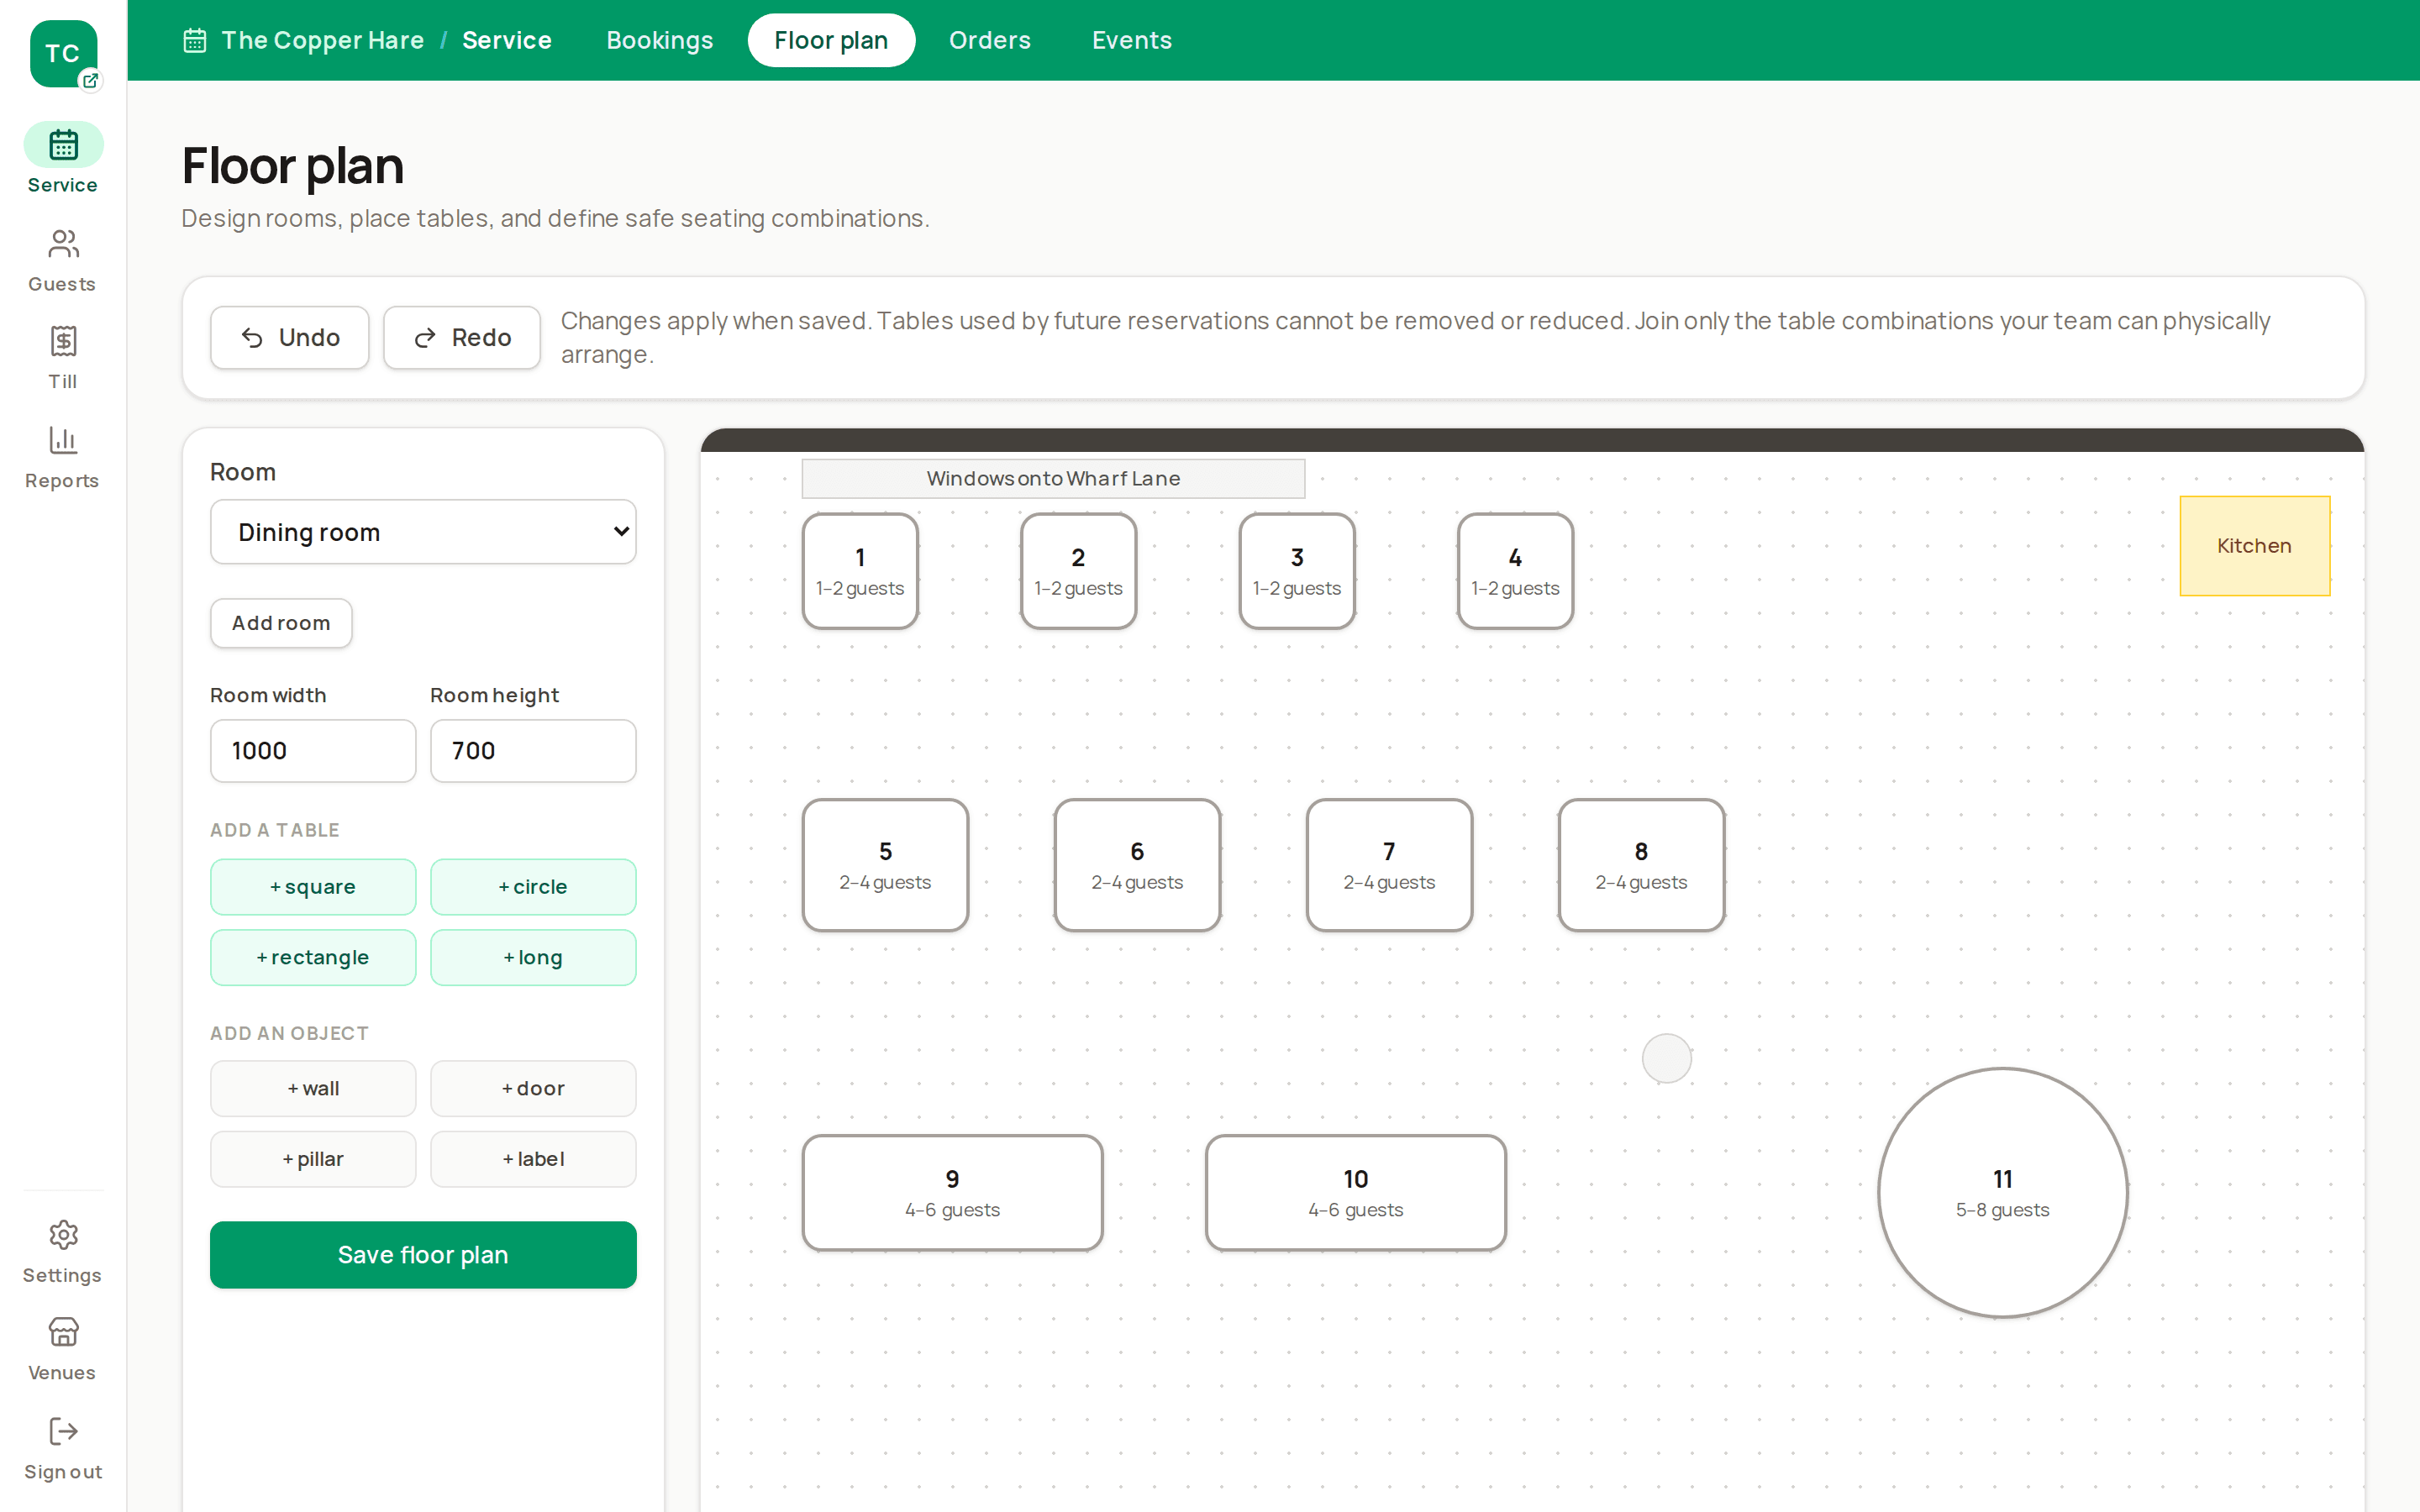The width and height of the screenshot is (2420, 1512).
Task: Click the TC venue logo badge
Action: 63,54
